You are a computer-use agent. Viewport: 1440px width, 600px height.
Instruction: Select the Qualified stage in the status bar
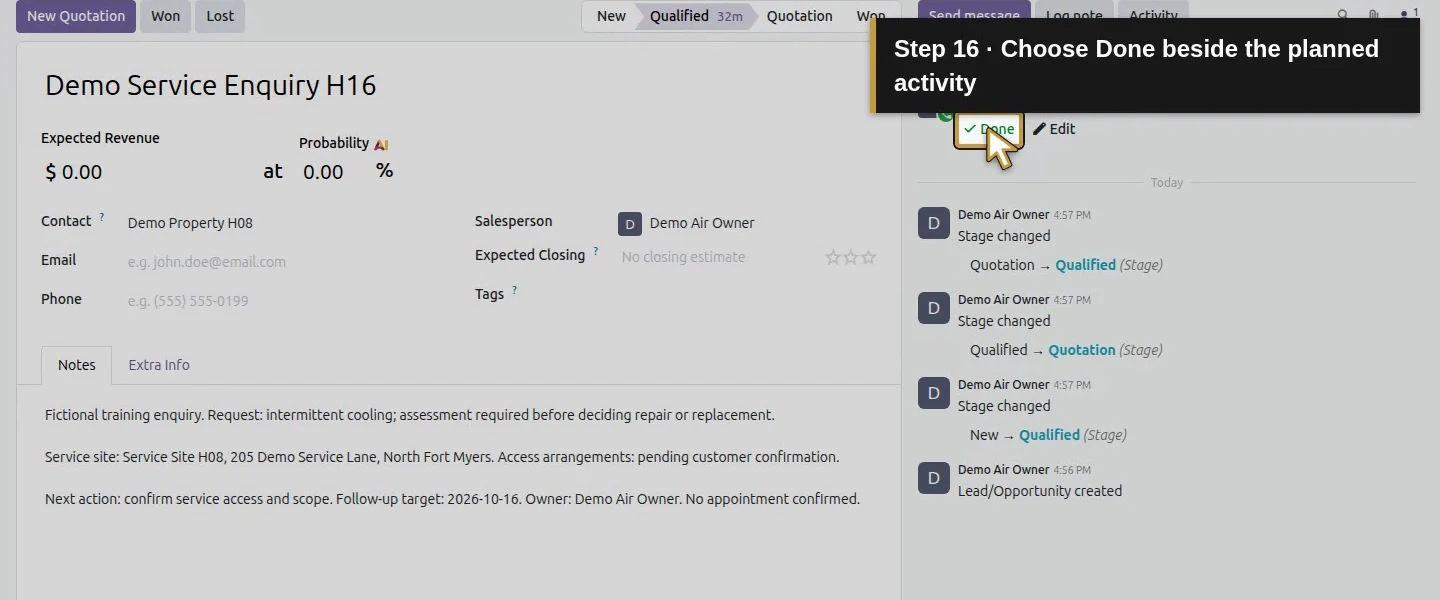point(694,16)
